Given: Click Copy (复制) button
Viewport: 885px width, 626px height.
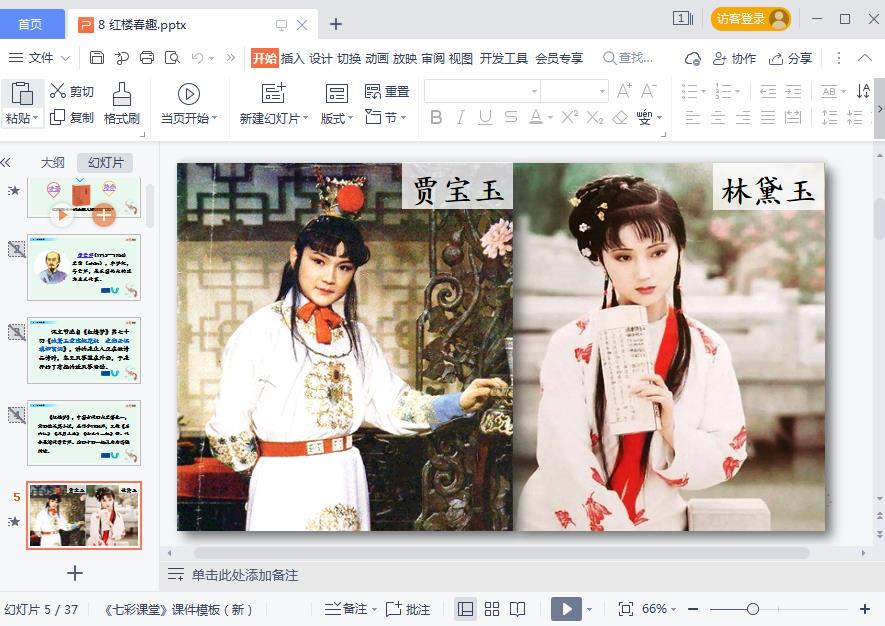Looking at the screenshot, I should [x=72, y=117].
